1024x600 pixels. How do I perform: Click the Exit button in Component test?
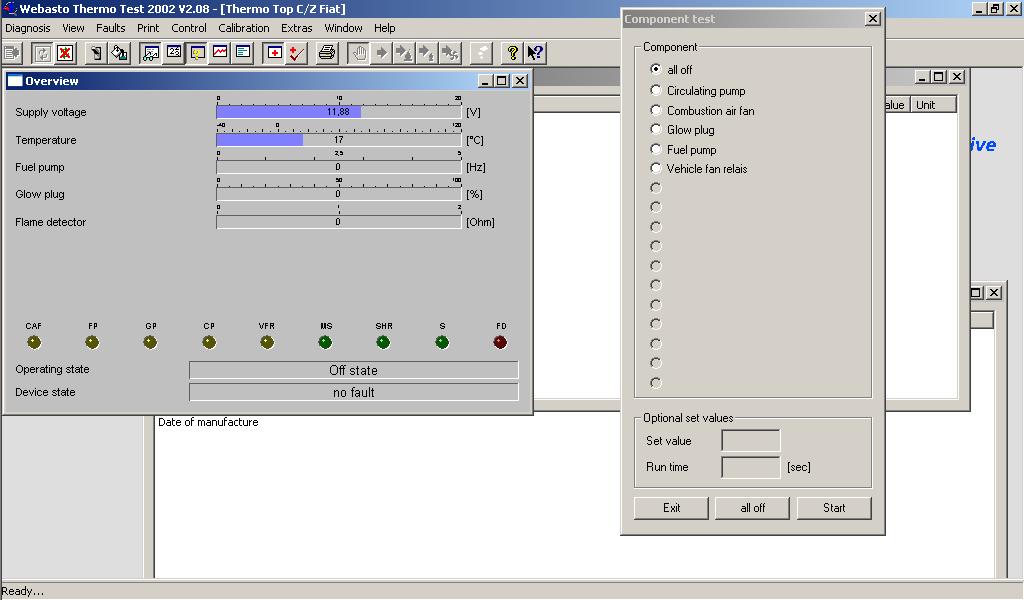click(671, 508)
